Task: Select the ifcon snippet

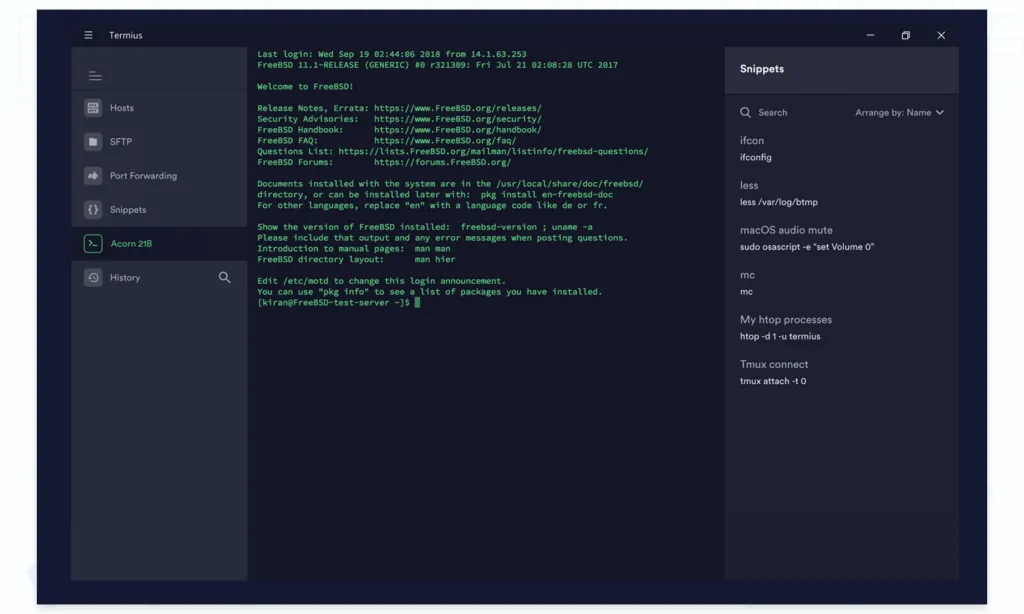Action: click(x=752, y=140)
